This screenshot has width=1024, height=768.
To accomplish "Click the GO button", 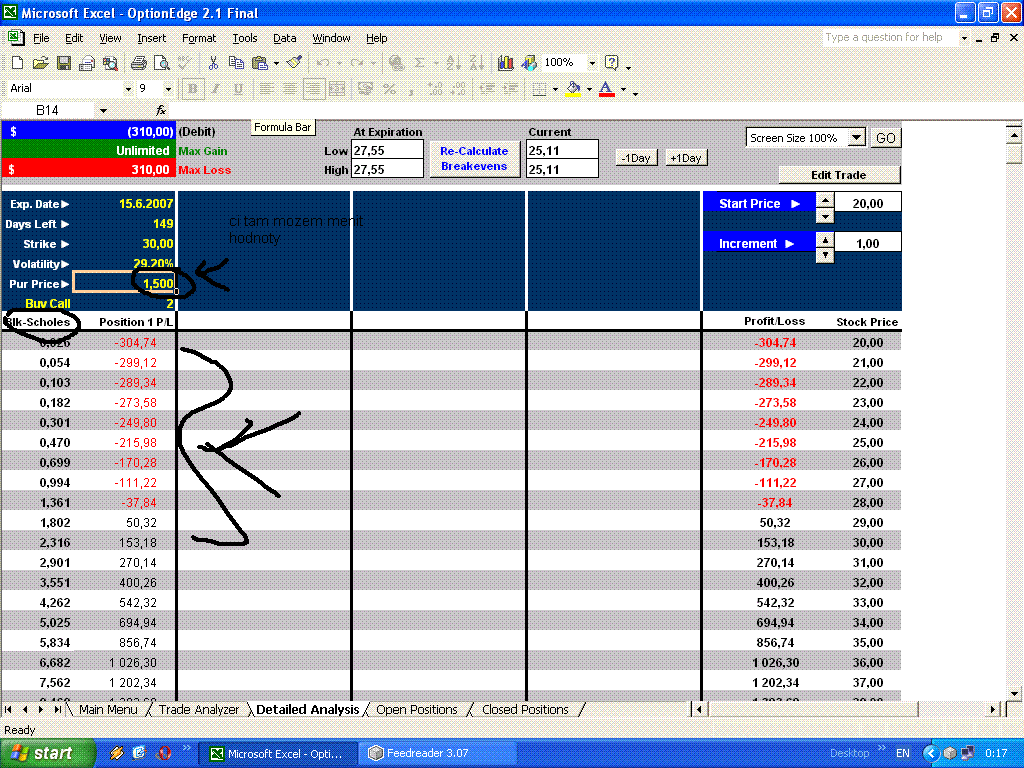I will pyautogui.click(x=886, y=138).
